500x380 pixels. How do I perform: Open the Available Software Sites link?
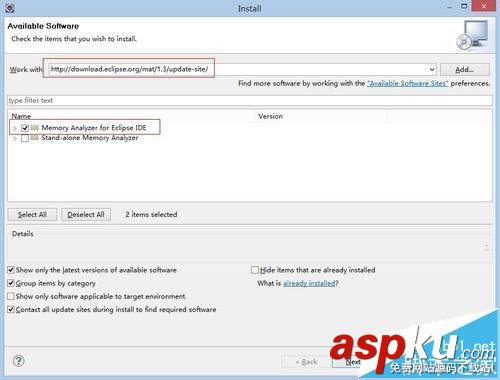[x=408, y=83]
